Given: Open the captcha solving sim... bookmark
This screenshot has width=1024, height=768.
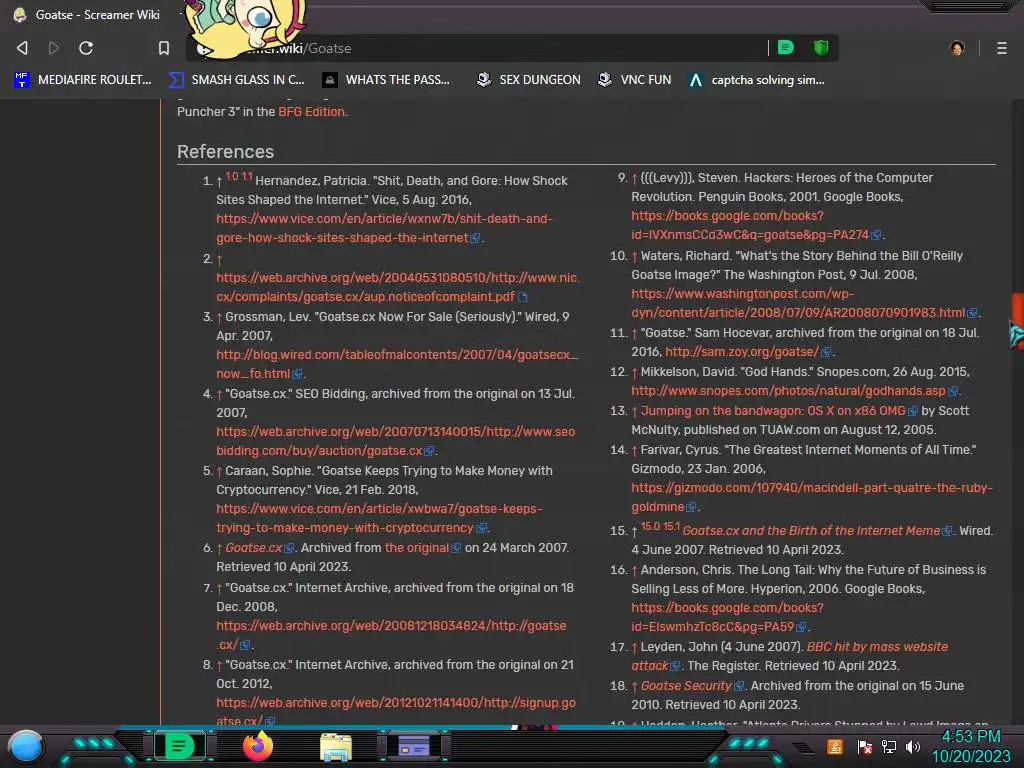Looking at the screenshot, I should pyautogui.click(x=757, y=80).
